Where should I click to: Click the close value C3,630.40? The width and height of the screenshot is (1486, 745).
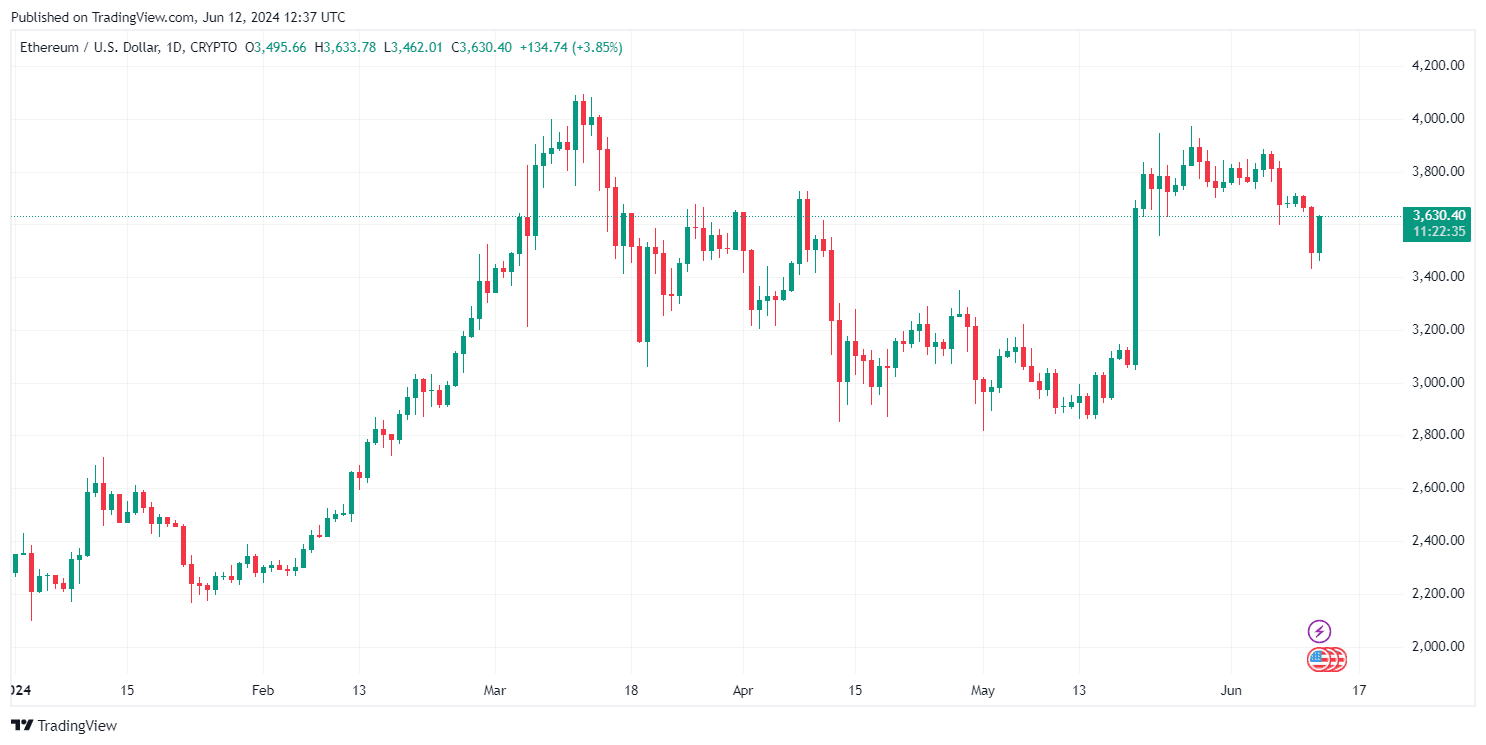[x=482, y=47]
